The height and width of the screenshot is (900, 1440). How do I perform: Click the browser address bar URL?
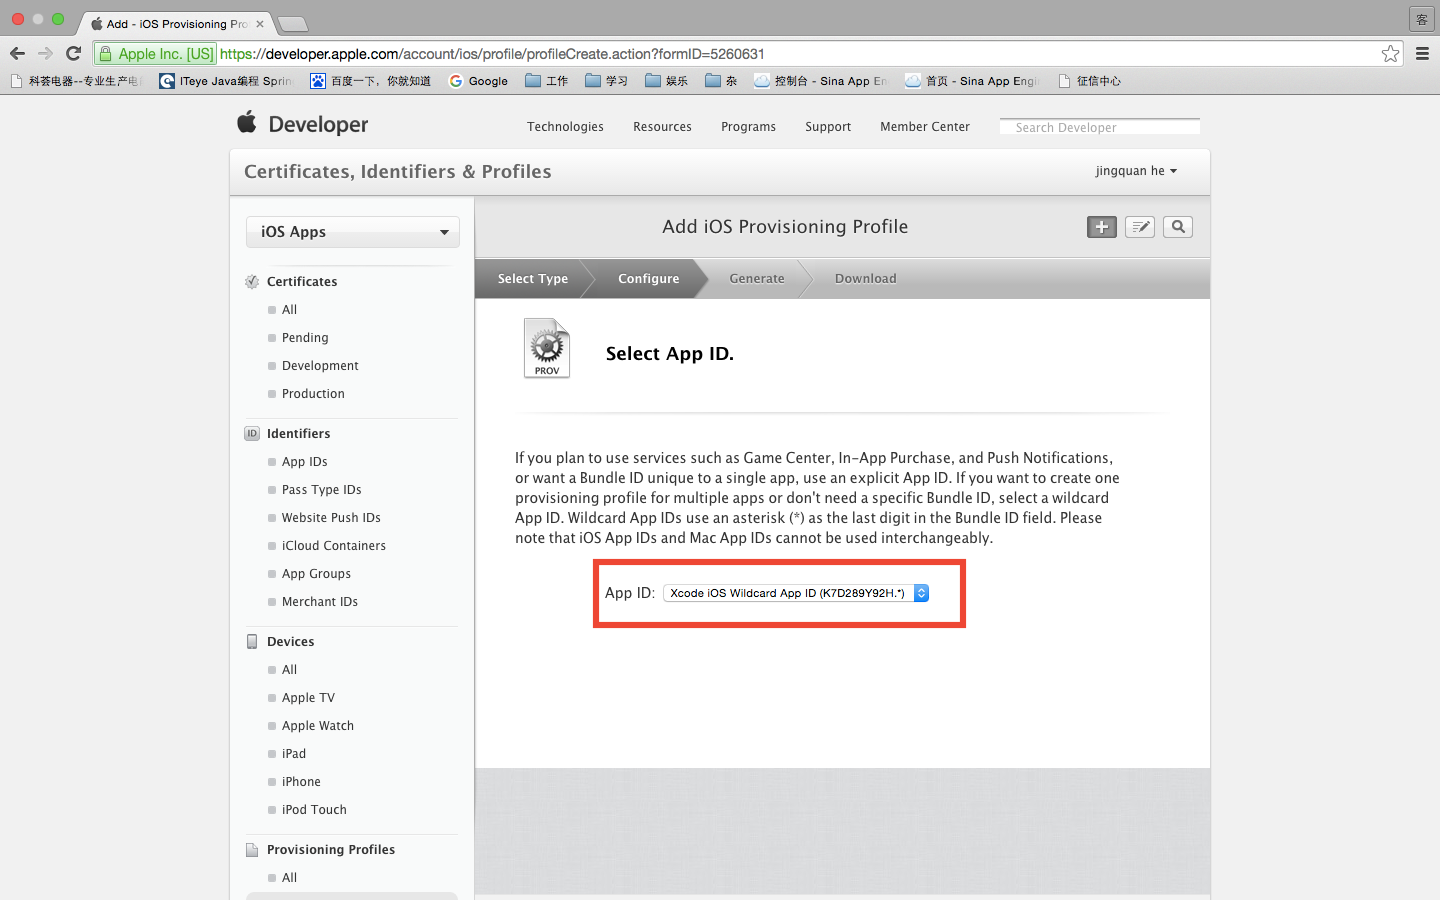pyautogui.click(x=492, y=54)
